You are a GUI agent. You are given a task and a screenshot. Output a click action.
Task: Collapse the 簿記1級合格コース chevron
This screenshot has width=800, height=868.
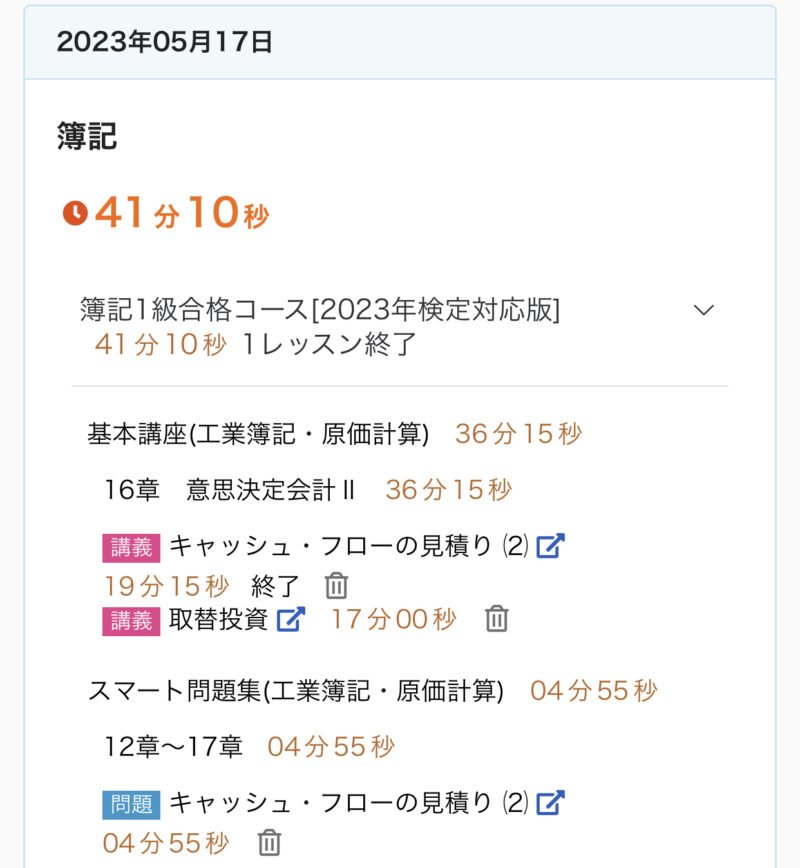pos(704,310)
